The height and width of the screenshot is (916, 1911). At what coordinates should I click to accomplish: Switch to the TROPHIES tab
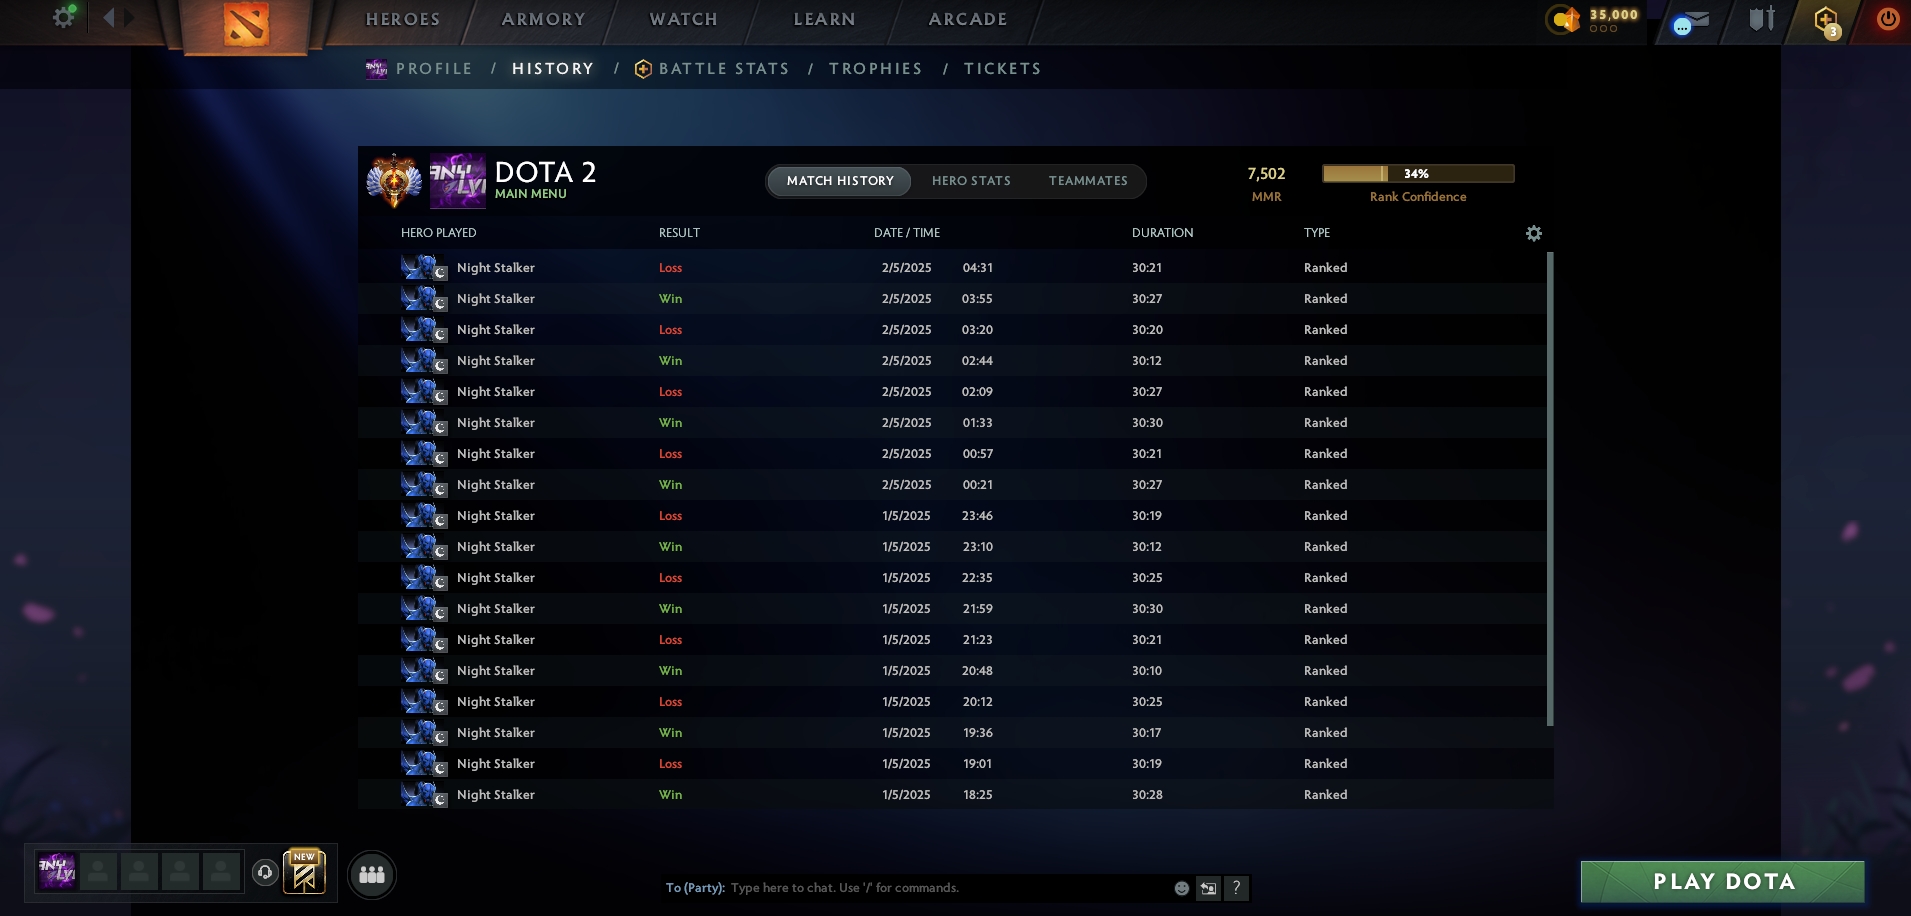[876, 69]
